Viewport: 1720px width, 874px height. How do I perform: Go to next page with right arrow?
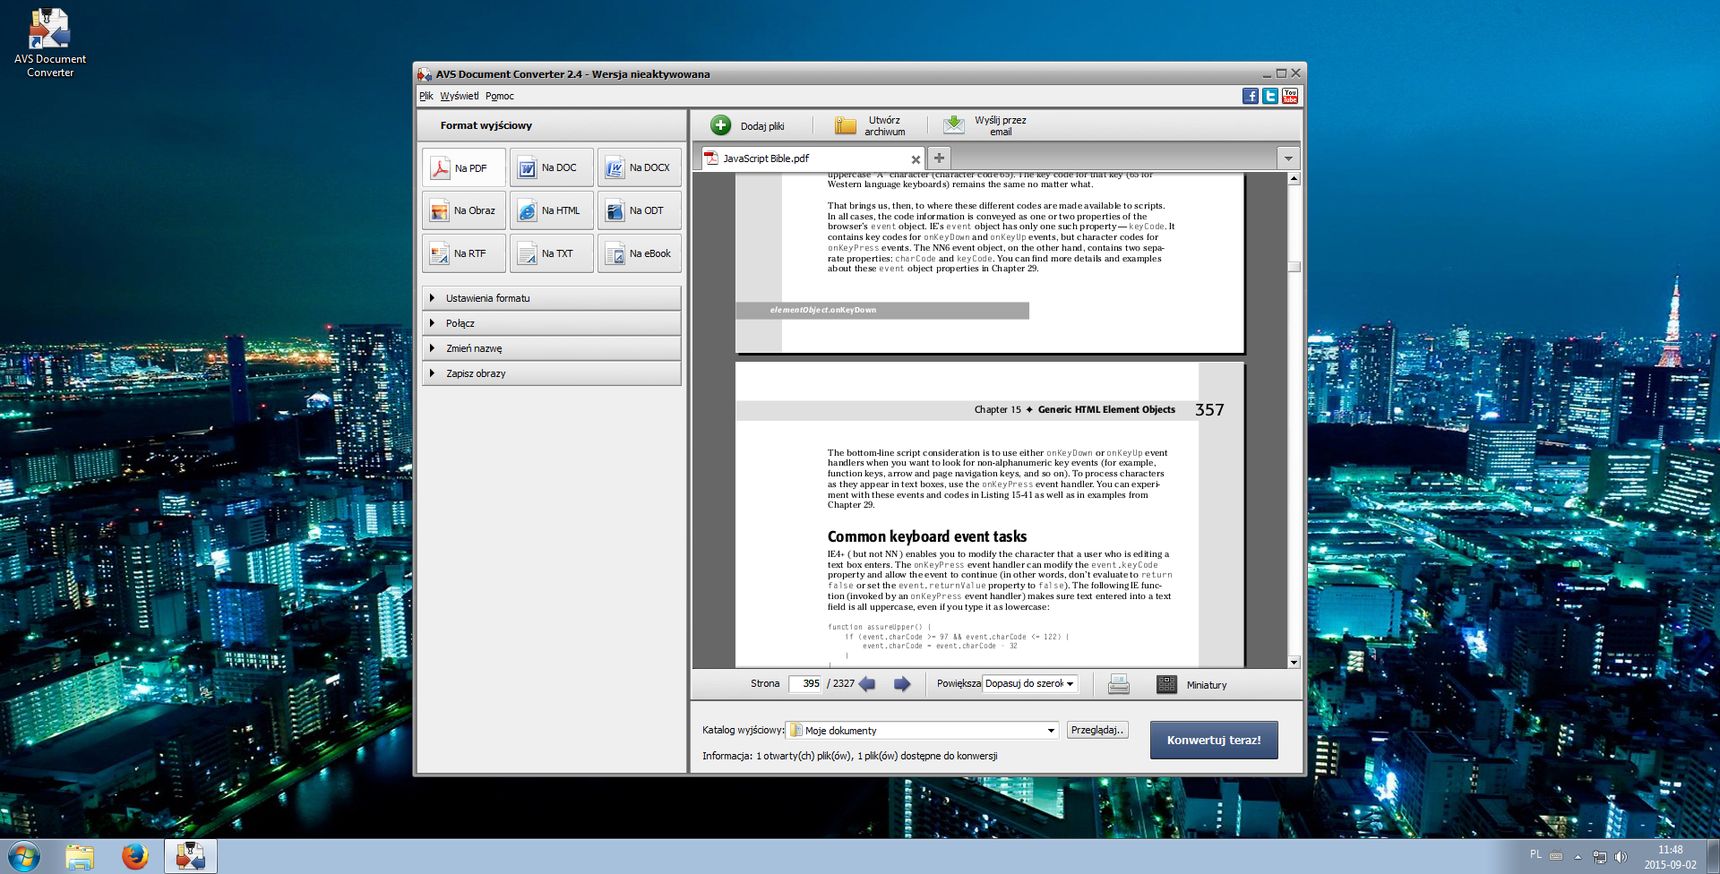(x=902, y=684)
